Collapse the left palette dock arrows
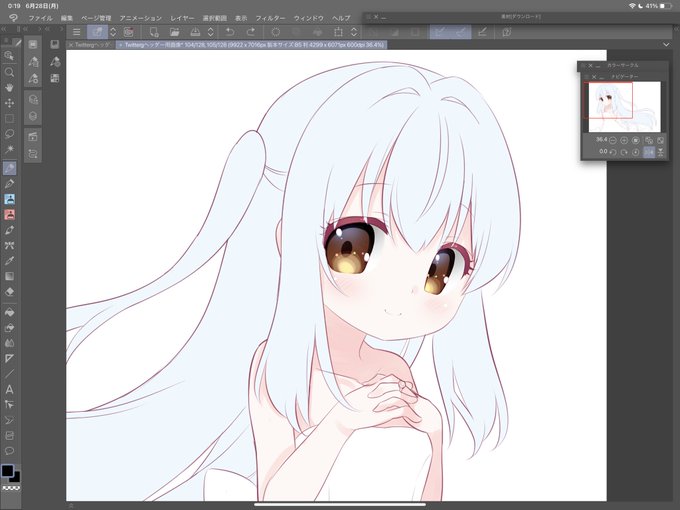This screenshot has height=510, width=680. pyautogui.click(x=3, y=29)
